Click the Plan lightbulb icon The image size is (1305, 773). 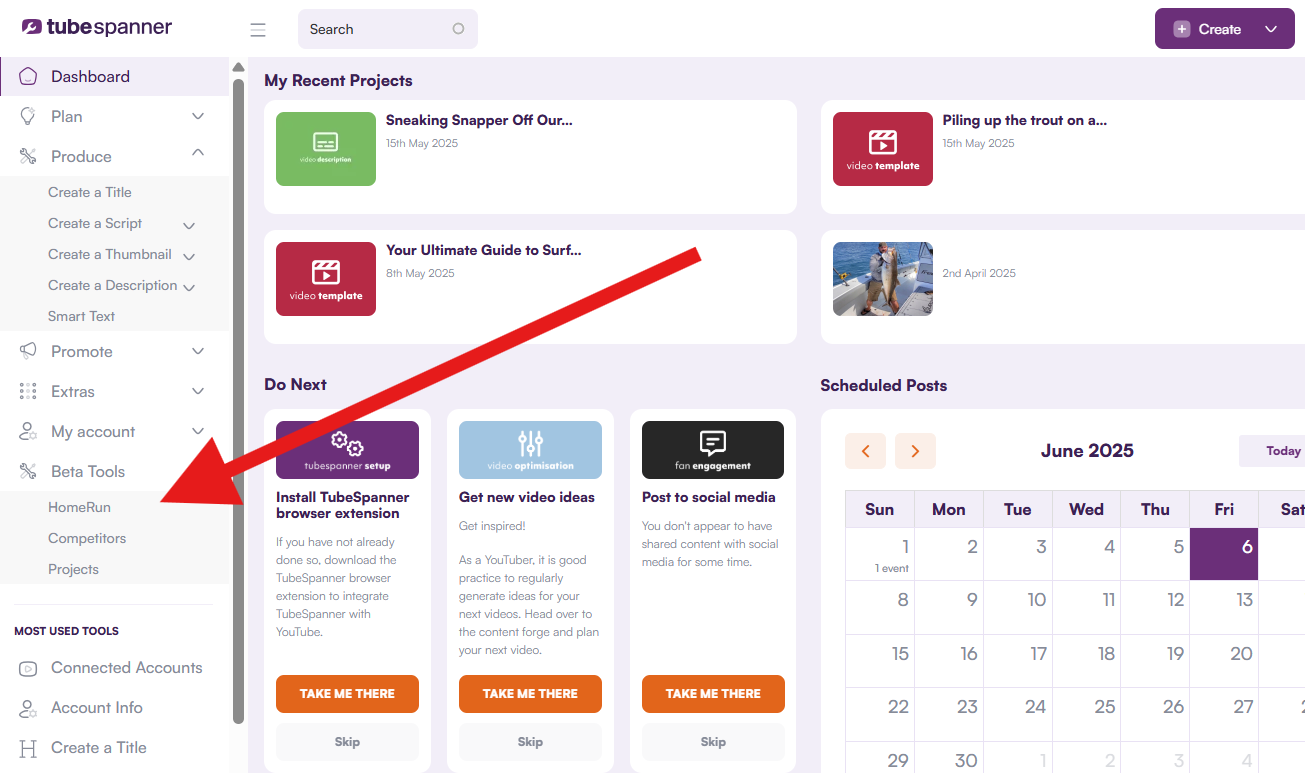[x=28, y=117]
